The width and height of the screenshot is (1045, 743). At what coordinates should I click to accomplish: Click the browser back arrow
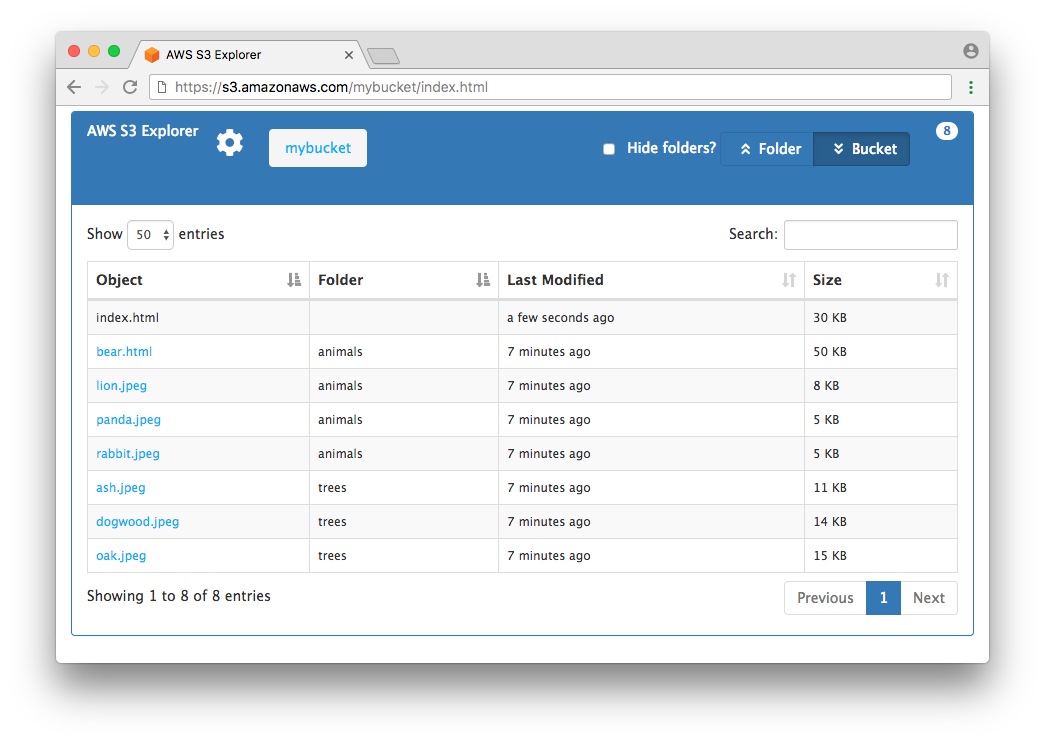coord(74,87)
